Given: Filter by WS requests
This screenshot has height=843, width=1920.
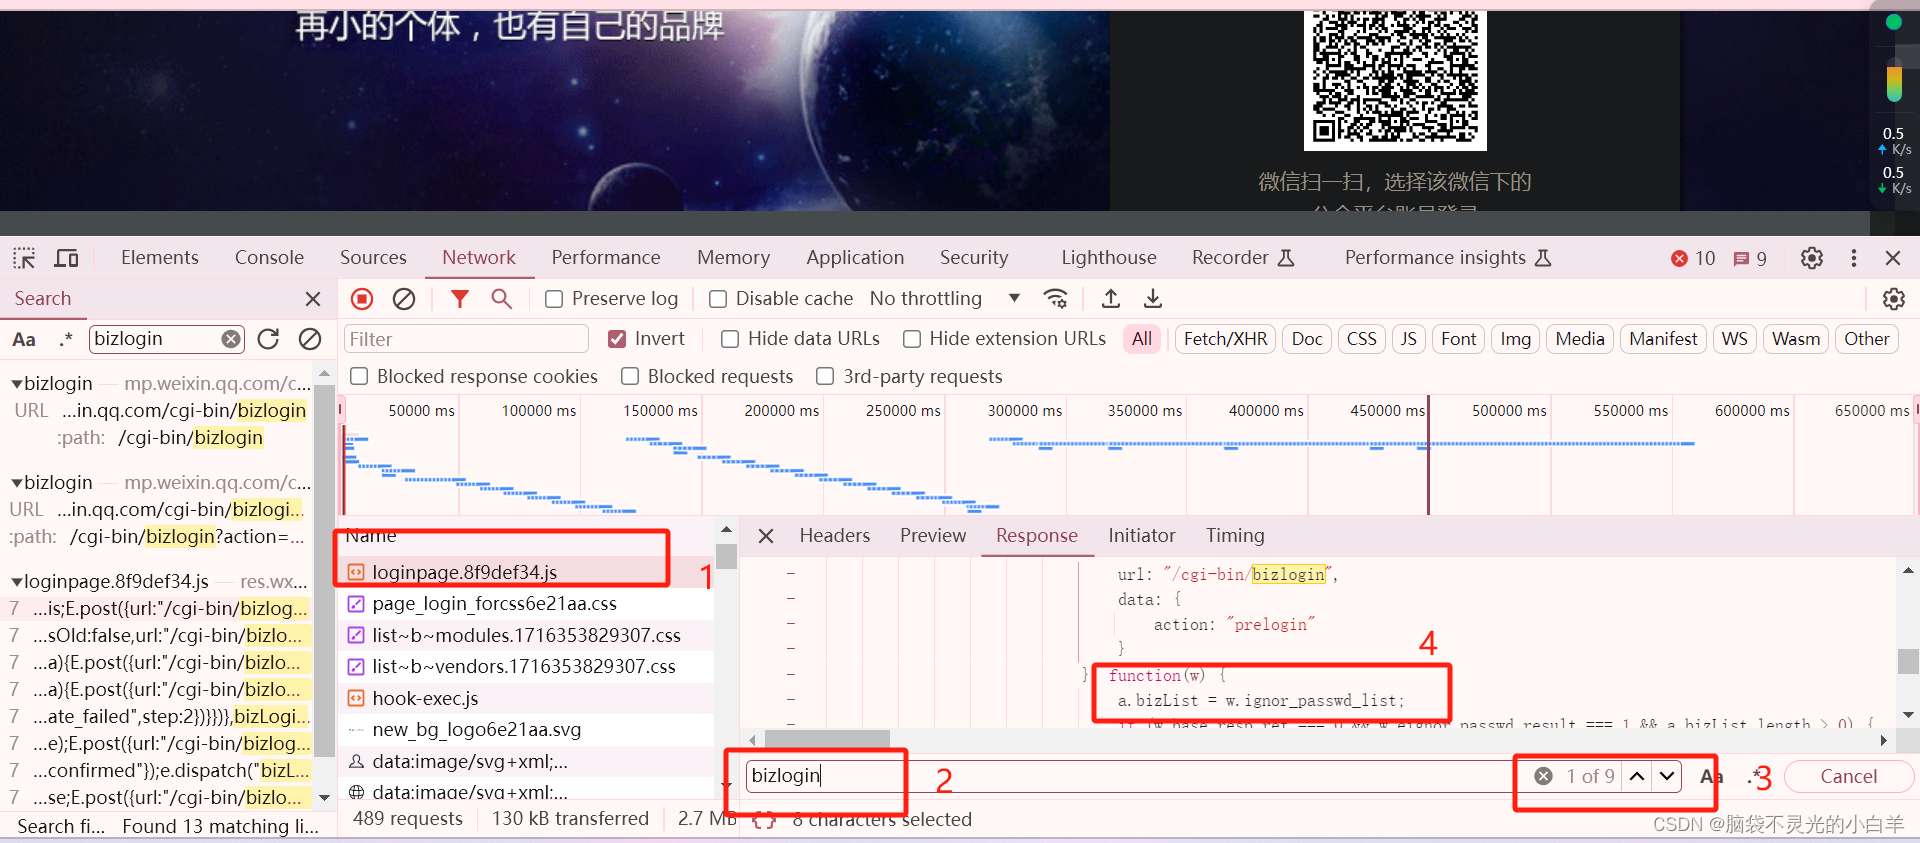Looking at the screenshot, I should pos(1734,339).
